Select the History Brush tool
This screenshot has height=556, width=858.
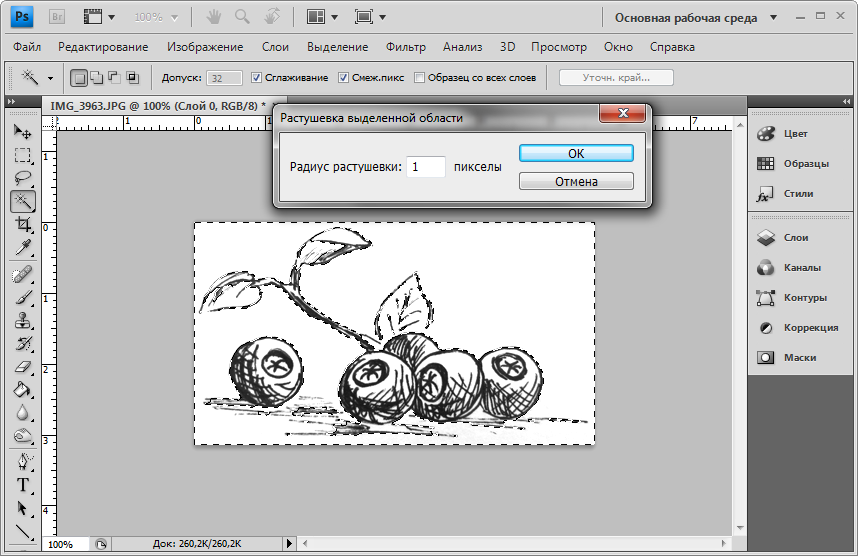click(22, 344)
